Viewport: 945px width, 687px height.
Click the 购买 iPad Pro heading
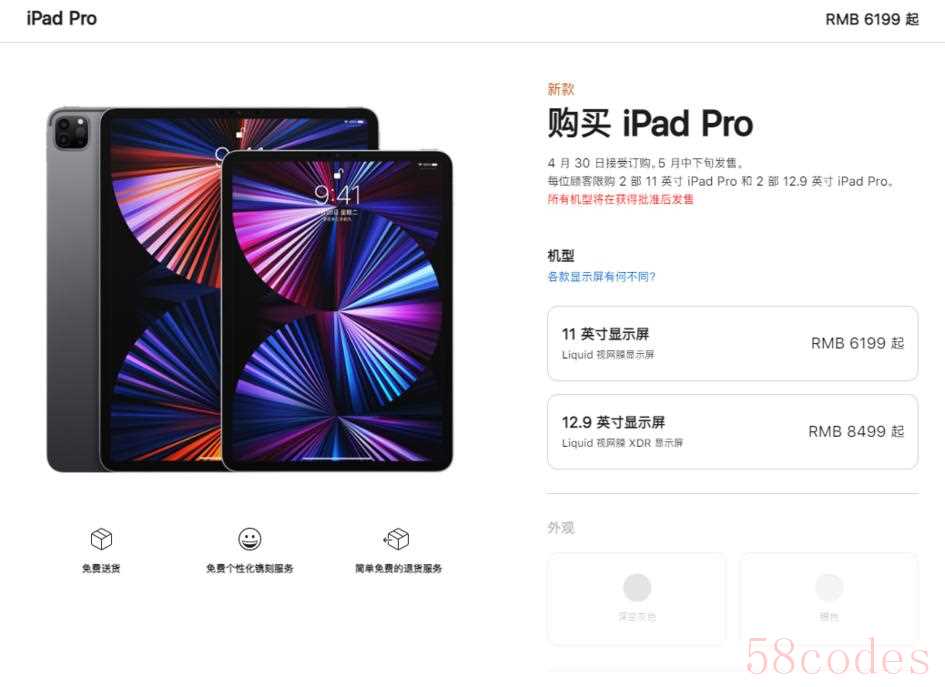coord(650,123)
